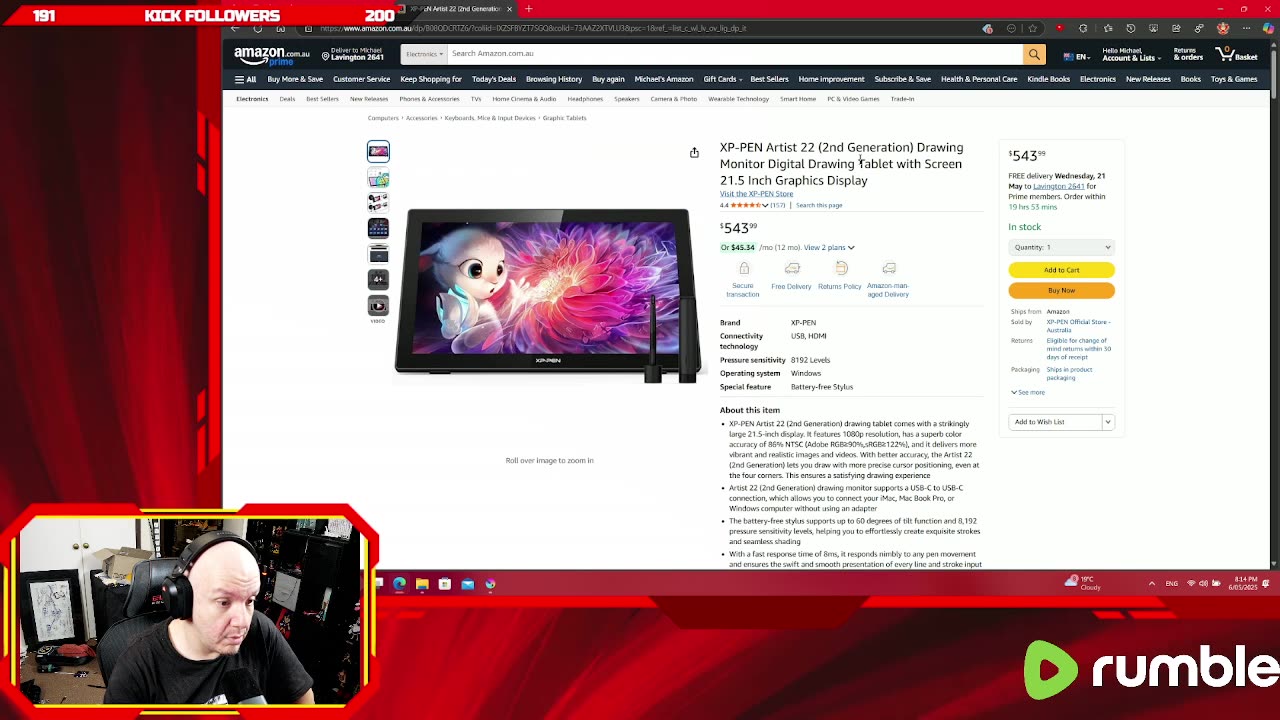Viewport: 1280px width, 720px height.
Task: Open Kindle Books in nav bar
Action: coord(1048,79)
